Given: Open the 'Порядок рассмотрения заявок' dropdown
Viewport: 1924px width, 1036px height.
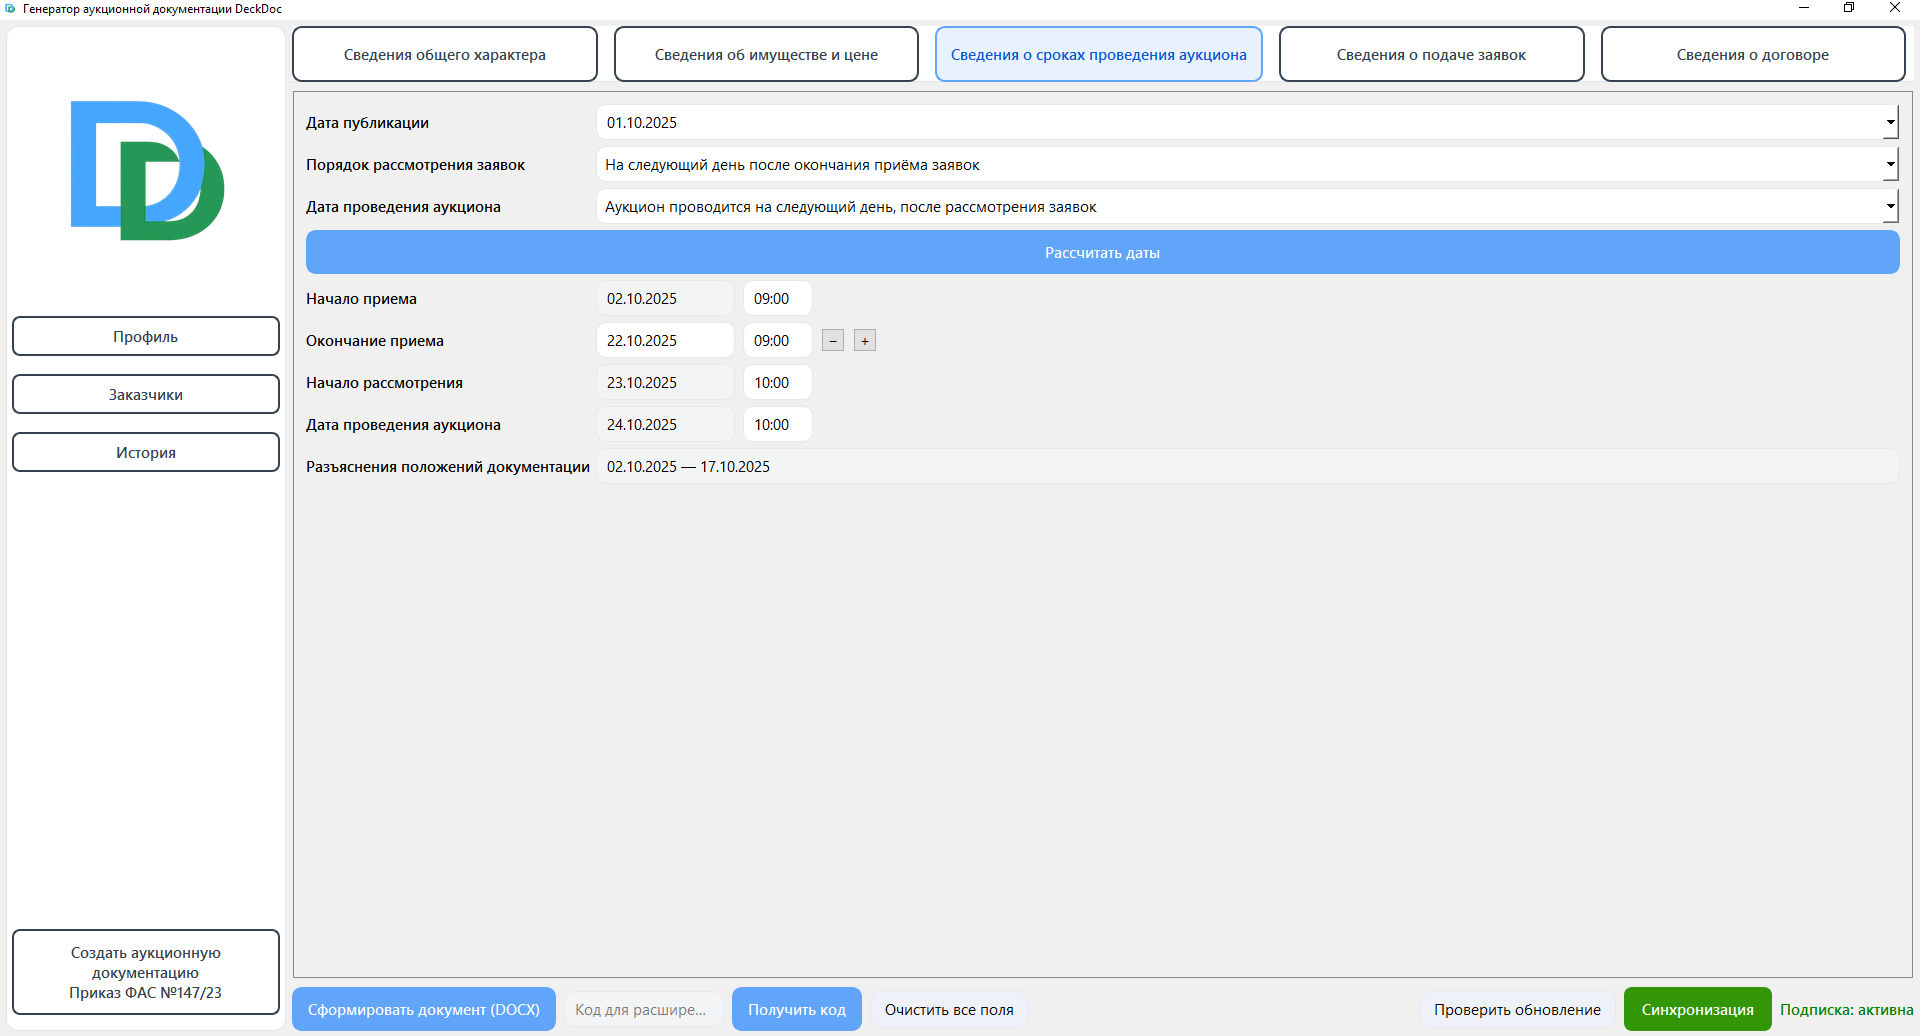Looking at the screenshot, I should tap(1889, 165).
